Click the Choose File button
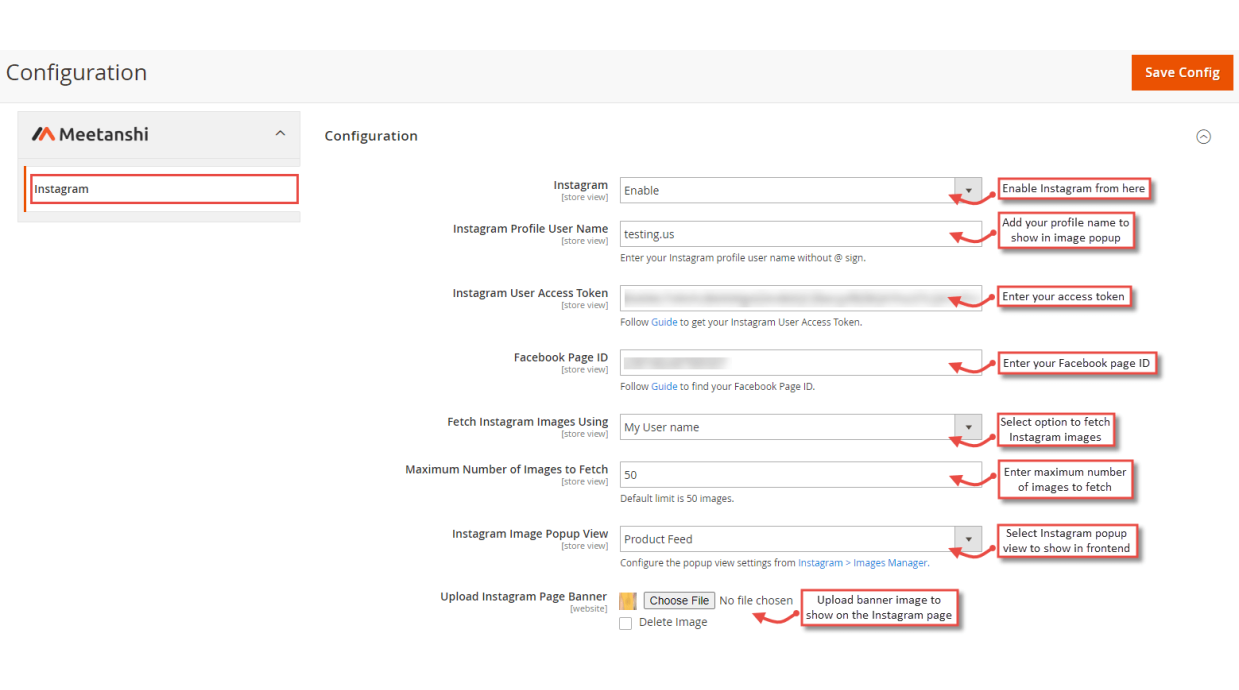The width and height of the screenshot is (1239, 690). pyautogui.click(x=679, y=600)
